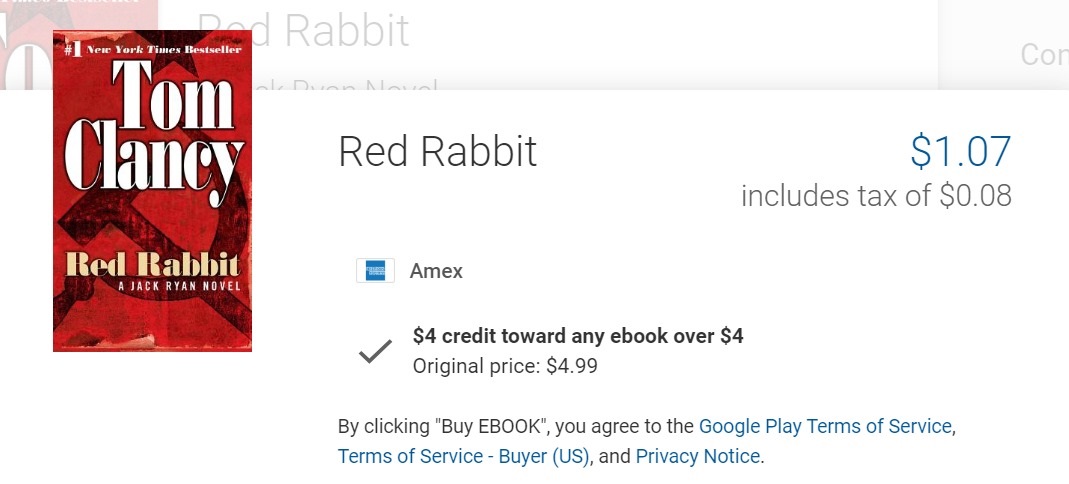Click the $1.07 total price

(960, 151)
